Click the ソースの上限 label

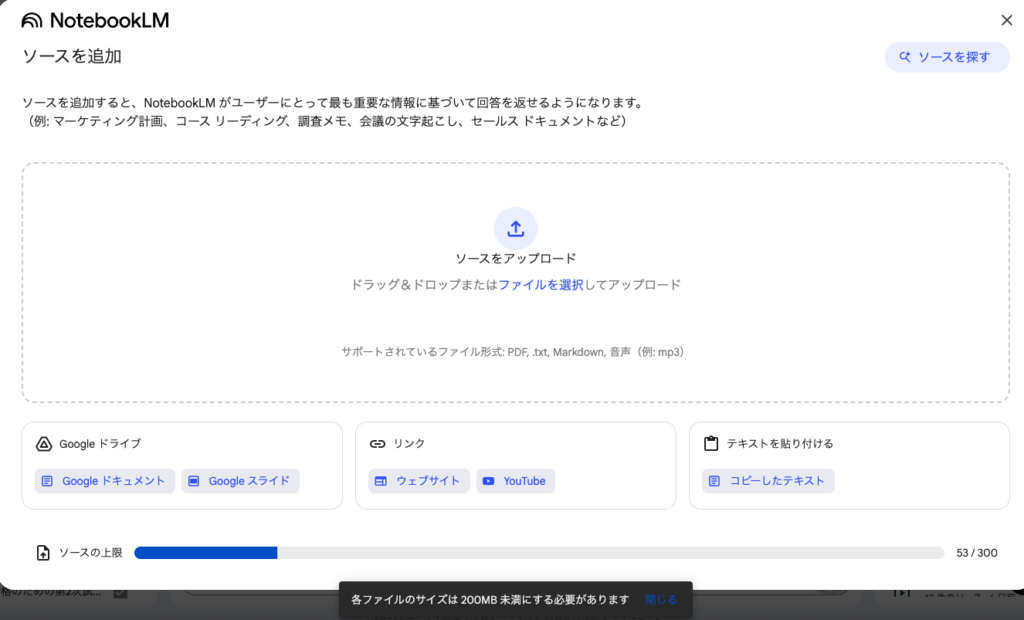click(x=91, y=553)
